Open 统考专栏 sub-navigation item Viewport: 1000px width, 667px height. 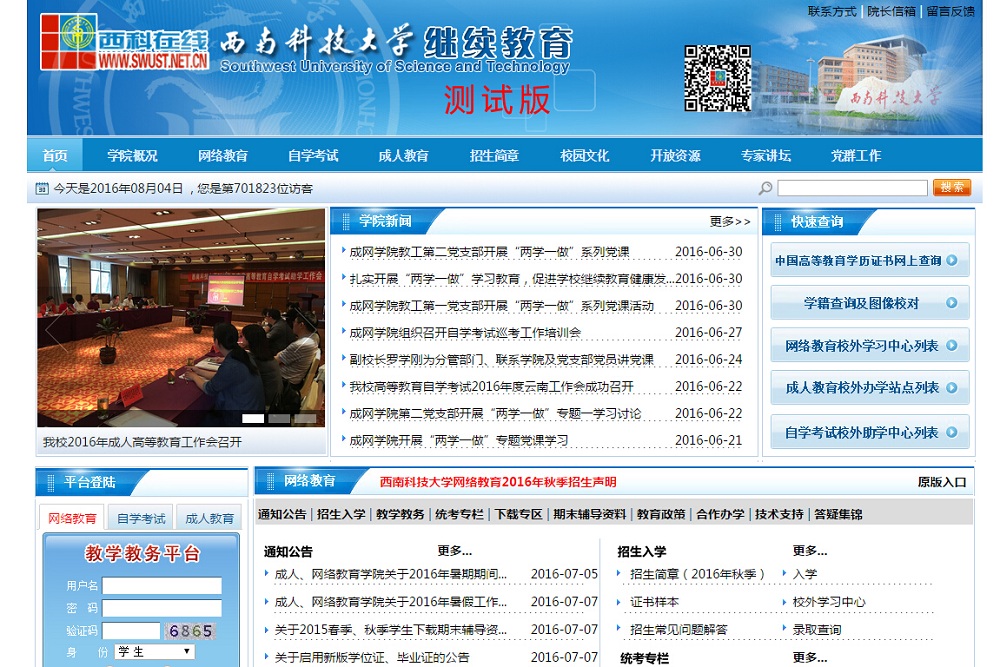pos(459,514)
